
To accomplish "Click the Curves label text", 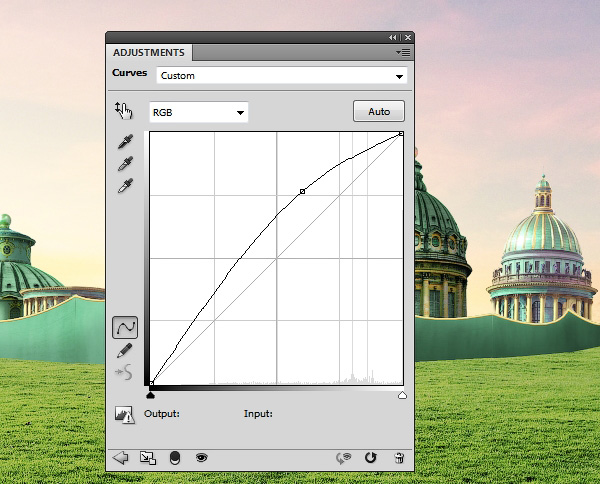I will [x=129, y=73].
